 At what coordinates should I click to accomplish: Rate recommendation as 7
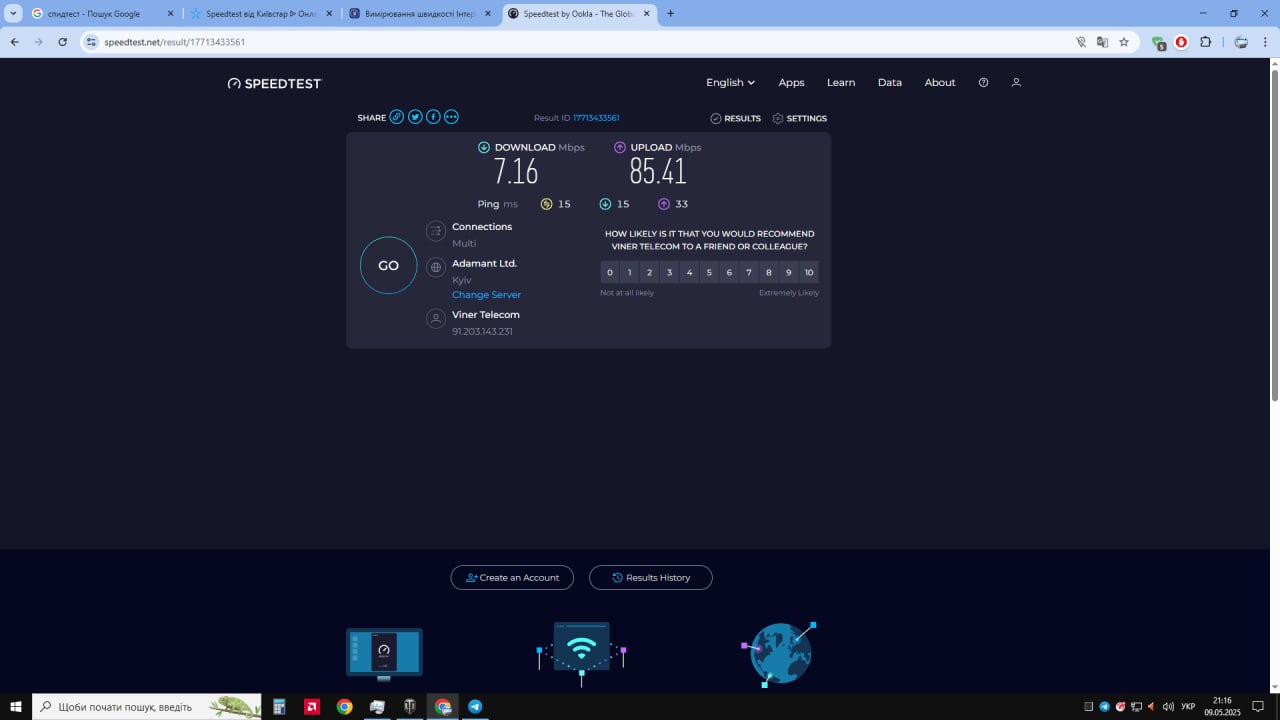749,272
